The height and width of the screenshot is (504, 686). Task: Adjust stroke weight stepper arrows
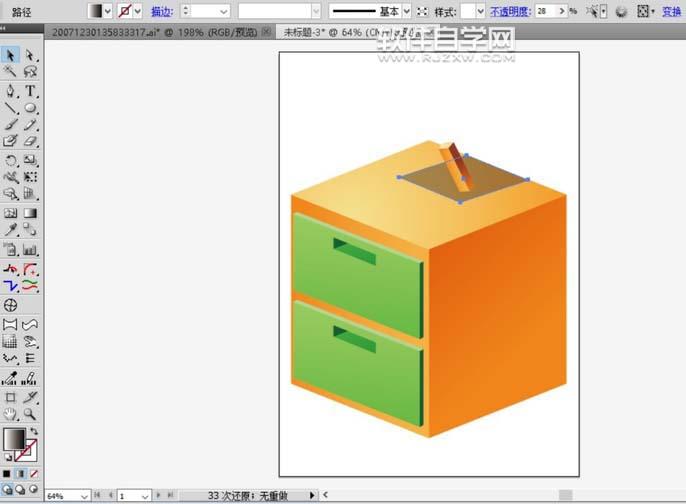pos(186,11)
